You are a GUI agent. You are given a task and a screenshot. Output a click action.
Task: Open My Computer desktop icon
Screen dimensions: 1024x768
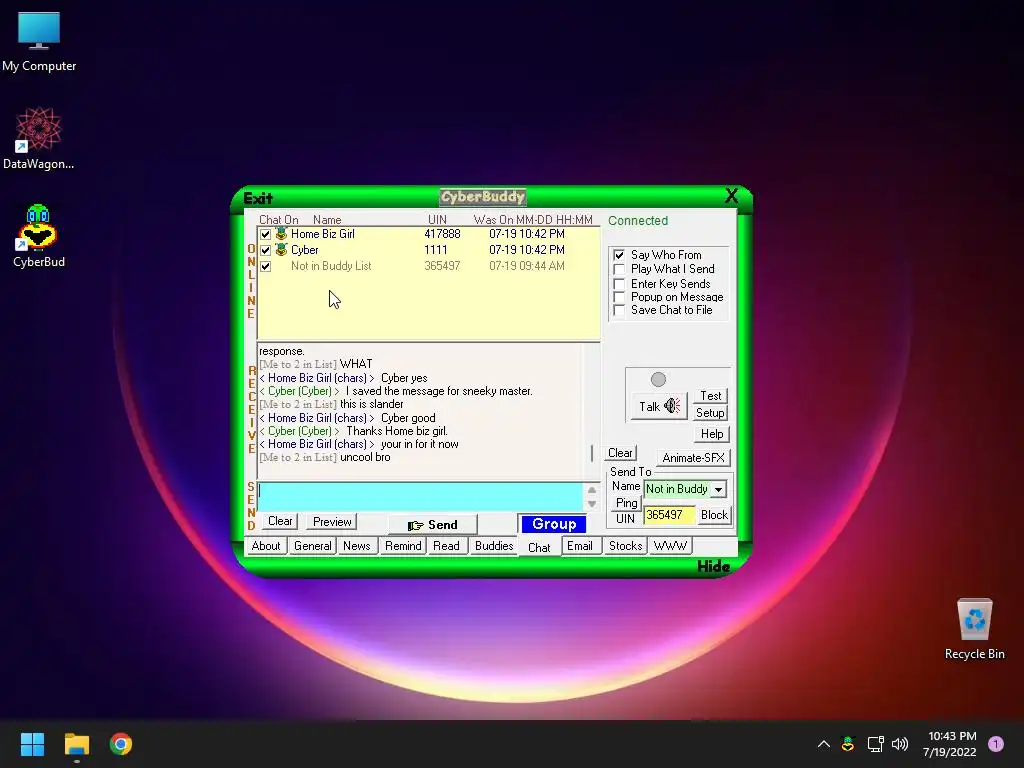[x=39, y=42]
